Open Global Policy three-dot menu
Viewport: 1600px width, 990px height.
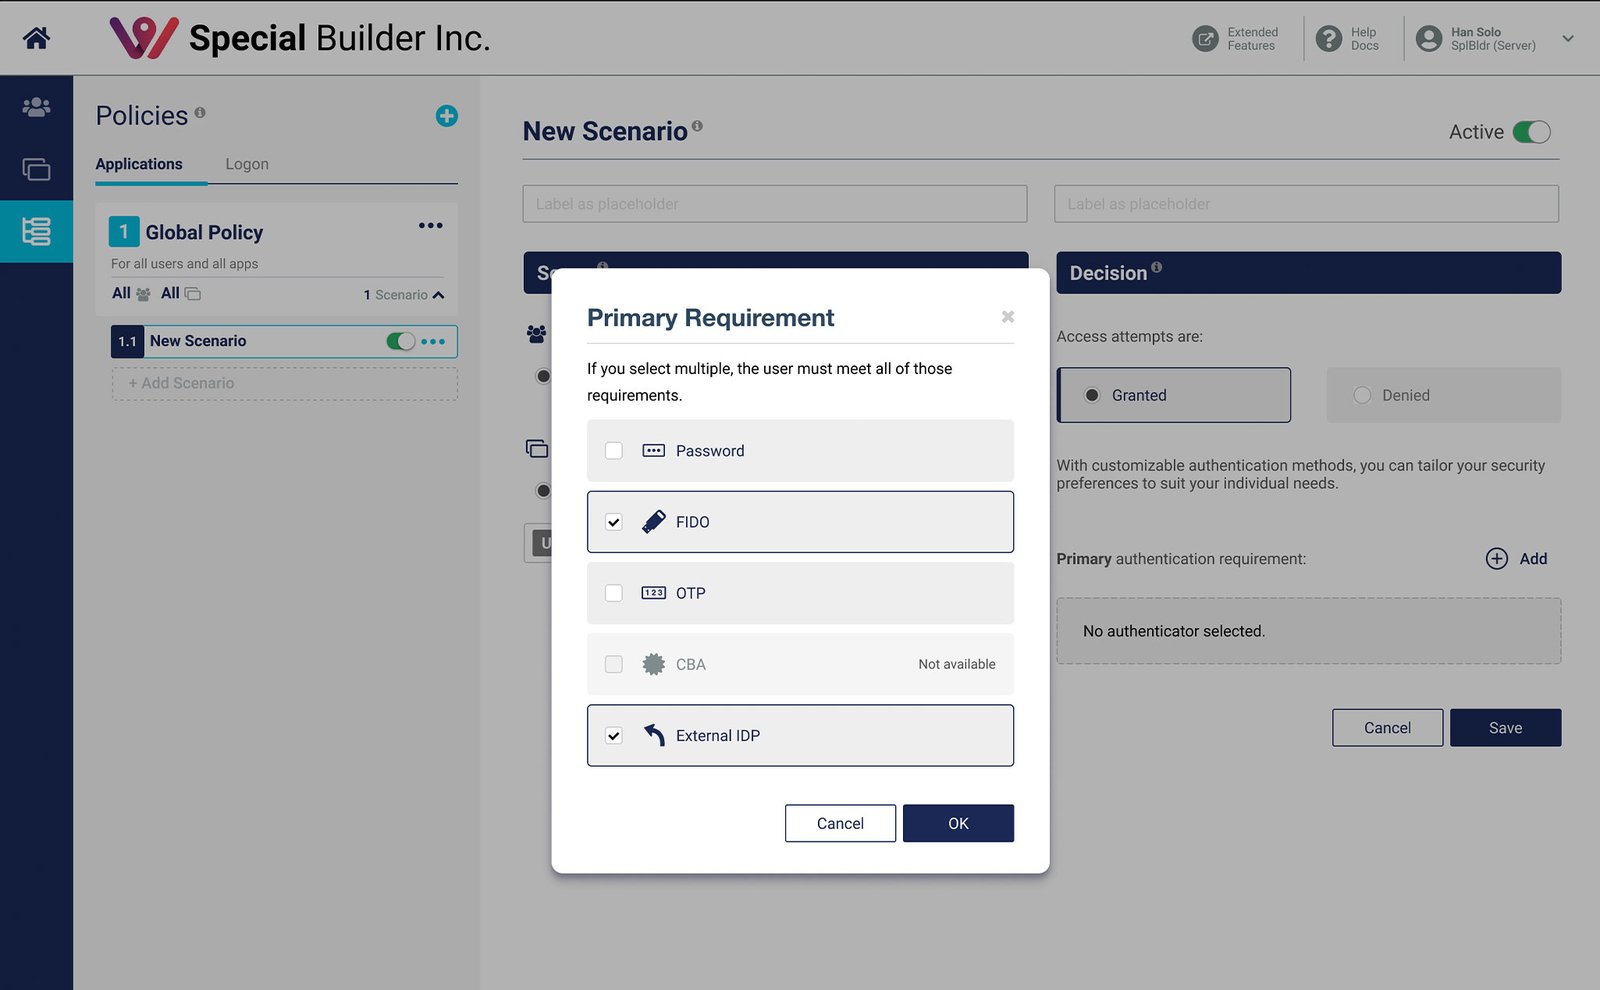click(x=430, y=226)
